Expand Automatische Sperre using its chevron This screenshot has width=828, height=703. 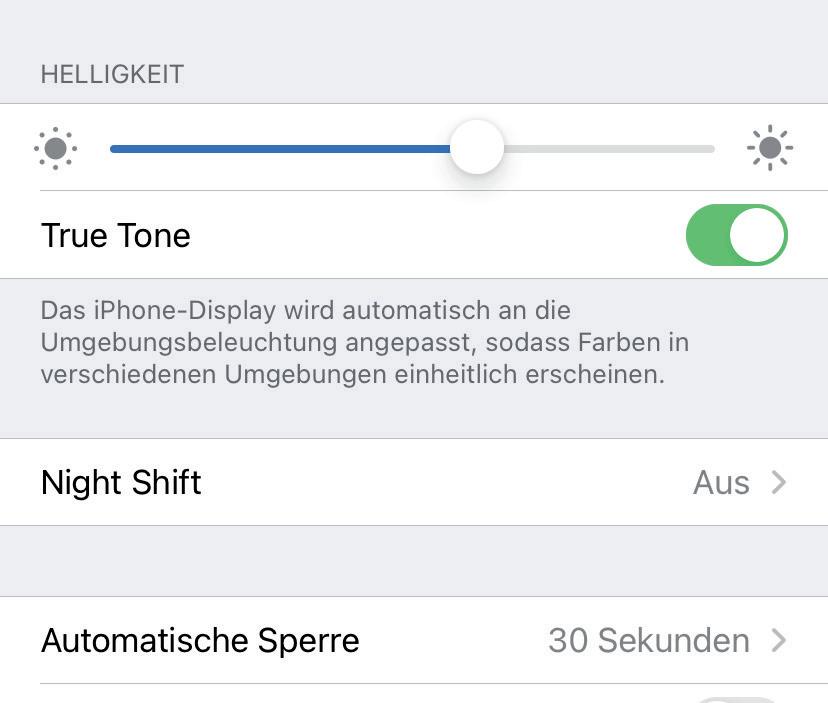pos(779,640)
